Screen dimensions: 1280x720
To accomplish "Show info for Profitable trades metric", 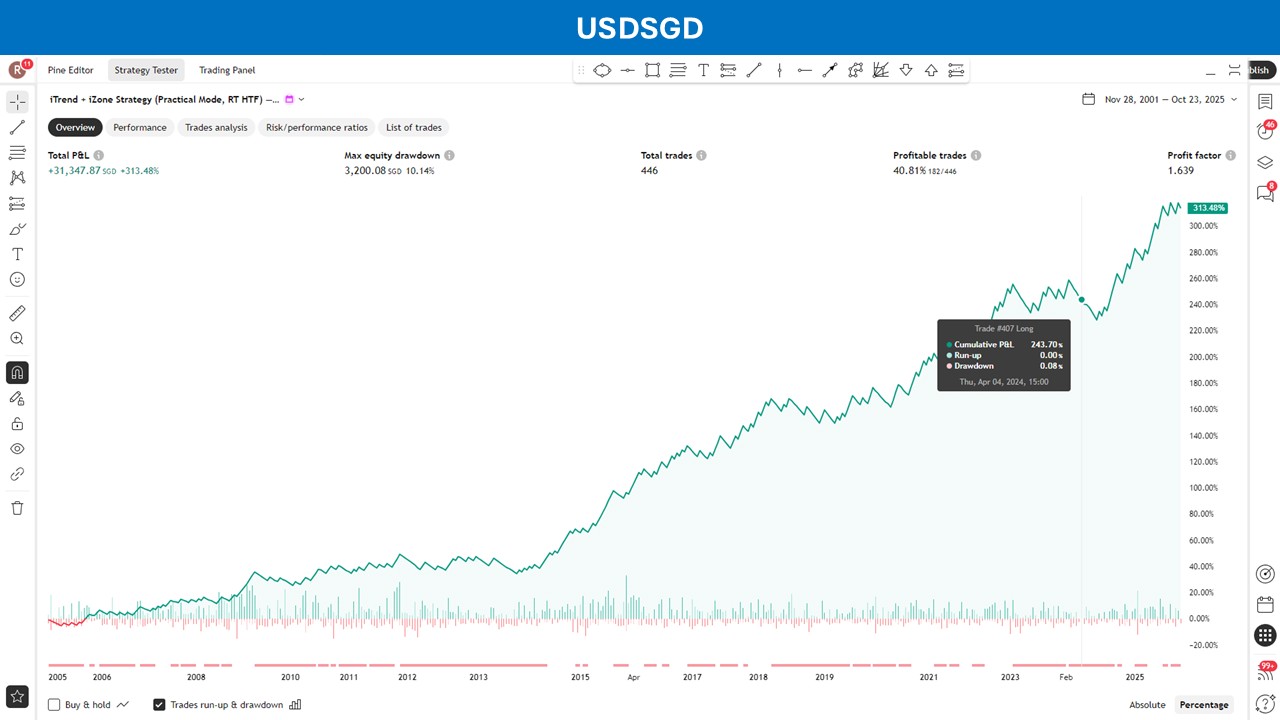I will tap(976, 156).
